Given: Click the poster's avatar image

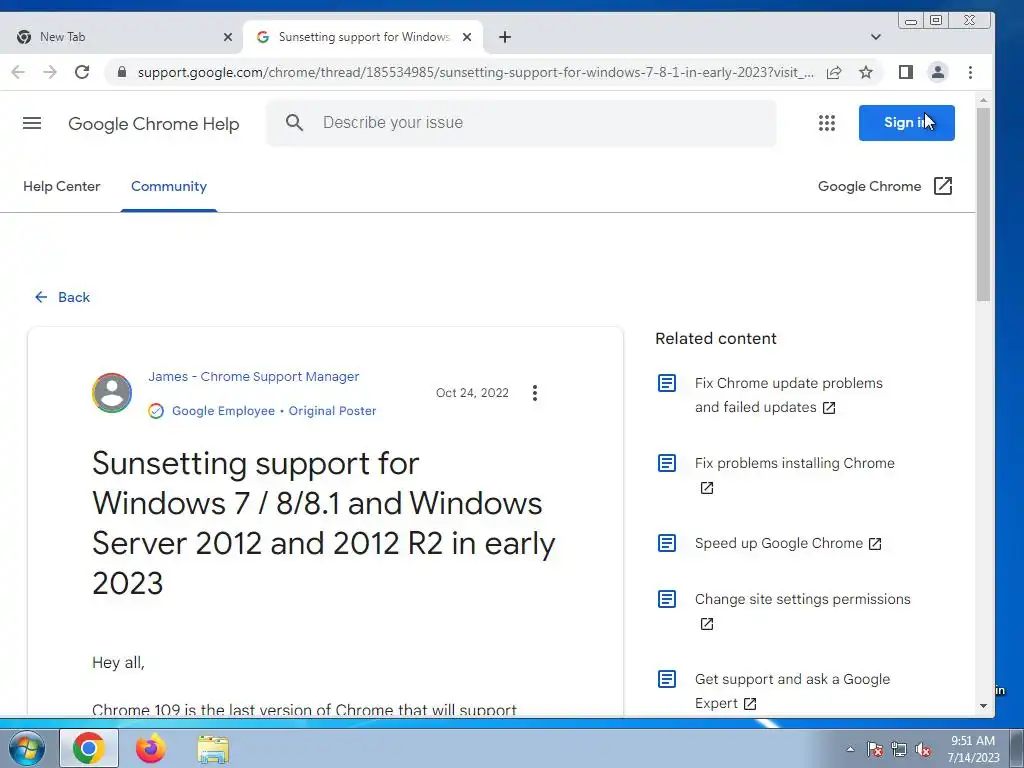Looking at the screenshot, I should pos(112,392).
